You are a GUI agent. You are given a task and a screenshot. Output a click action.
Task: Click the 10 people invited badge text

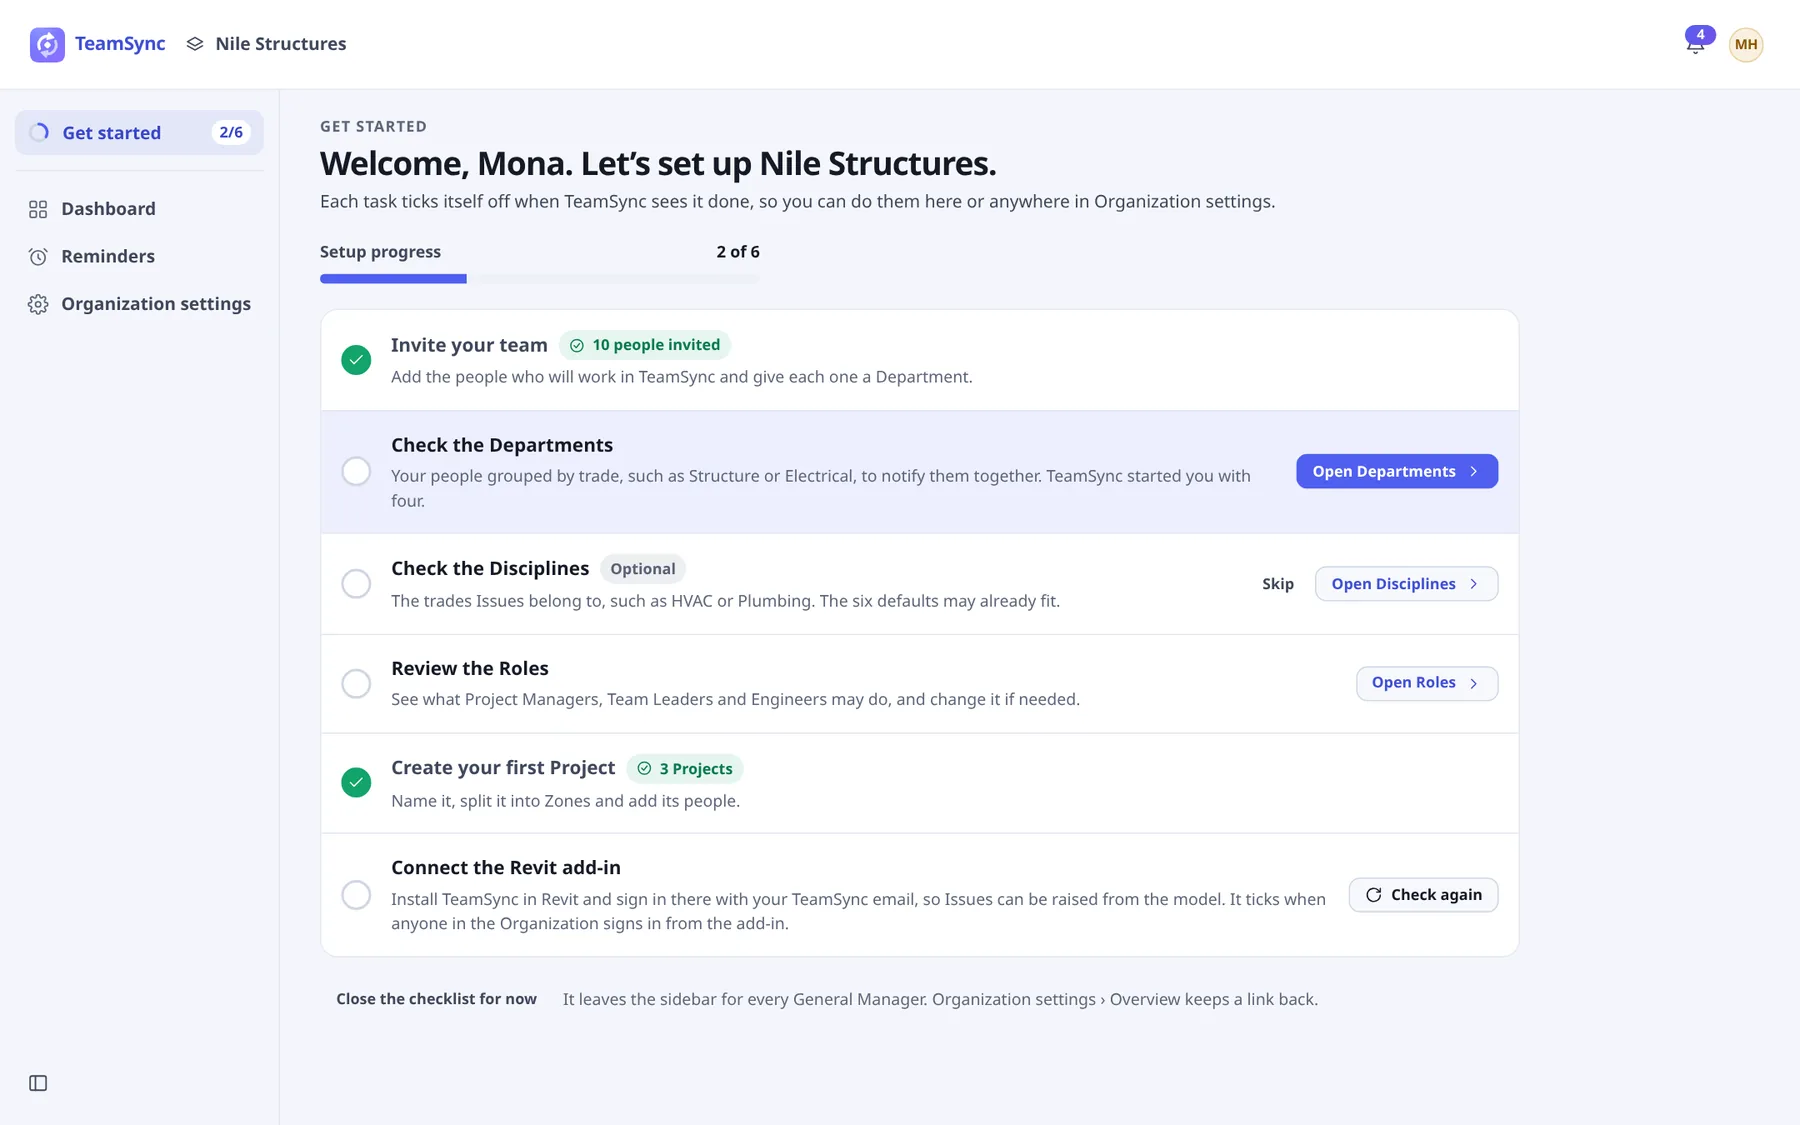pyautogui.click(x=656, y=345)
